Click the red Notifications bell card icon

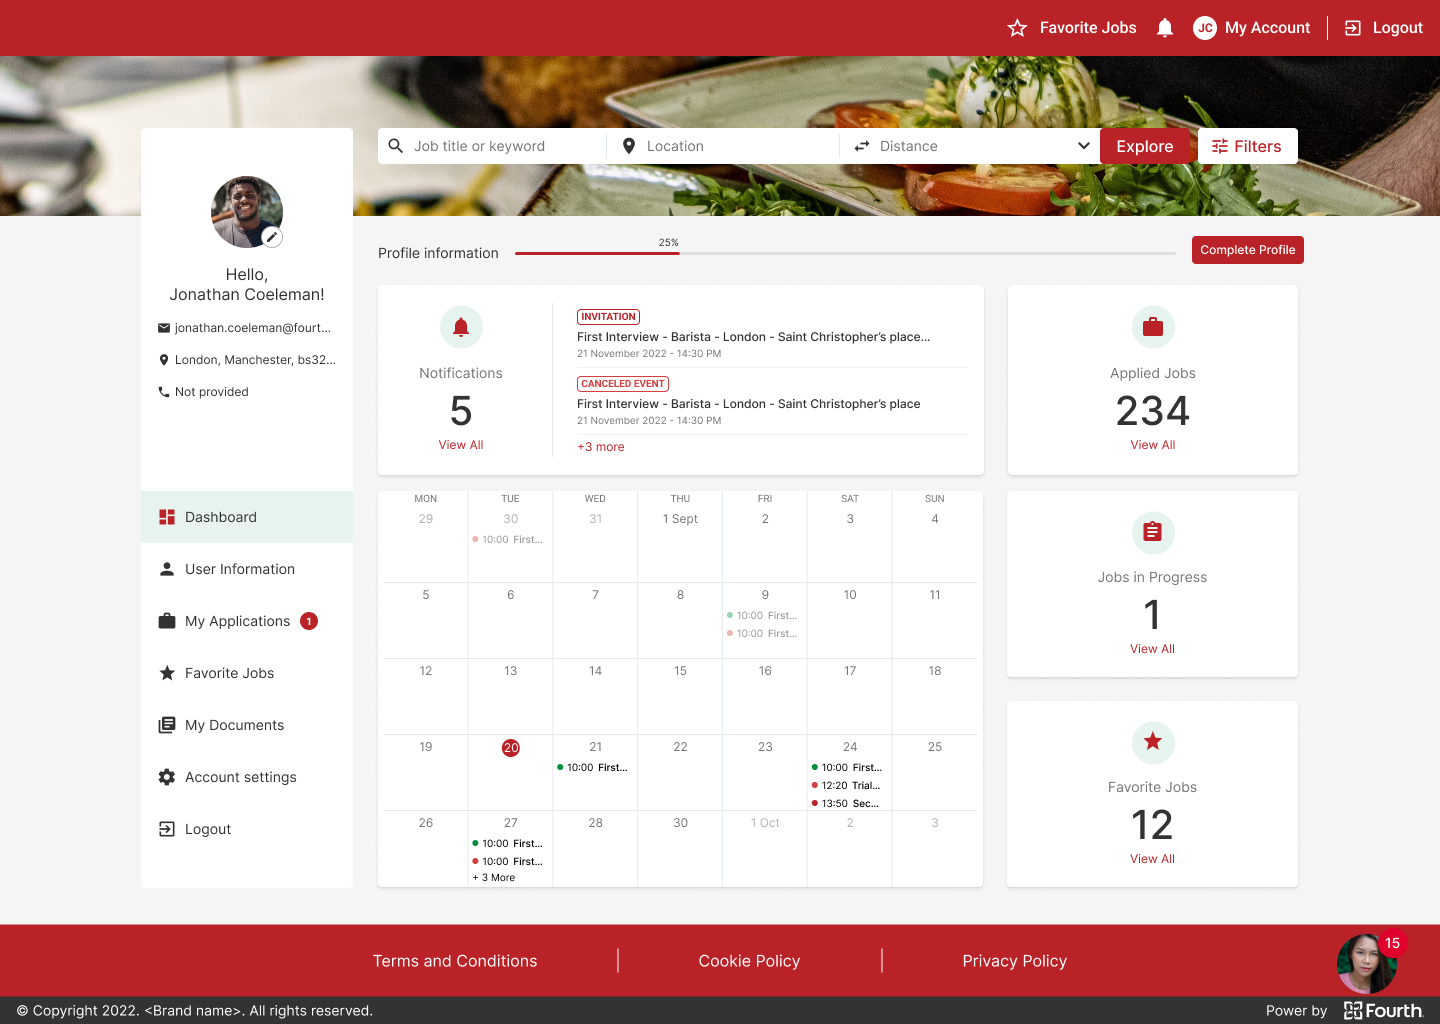click(x=461, y=327)
